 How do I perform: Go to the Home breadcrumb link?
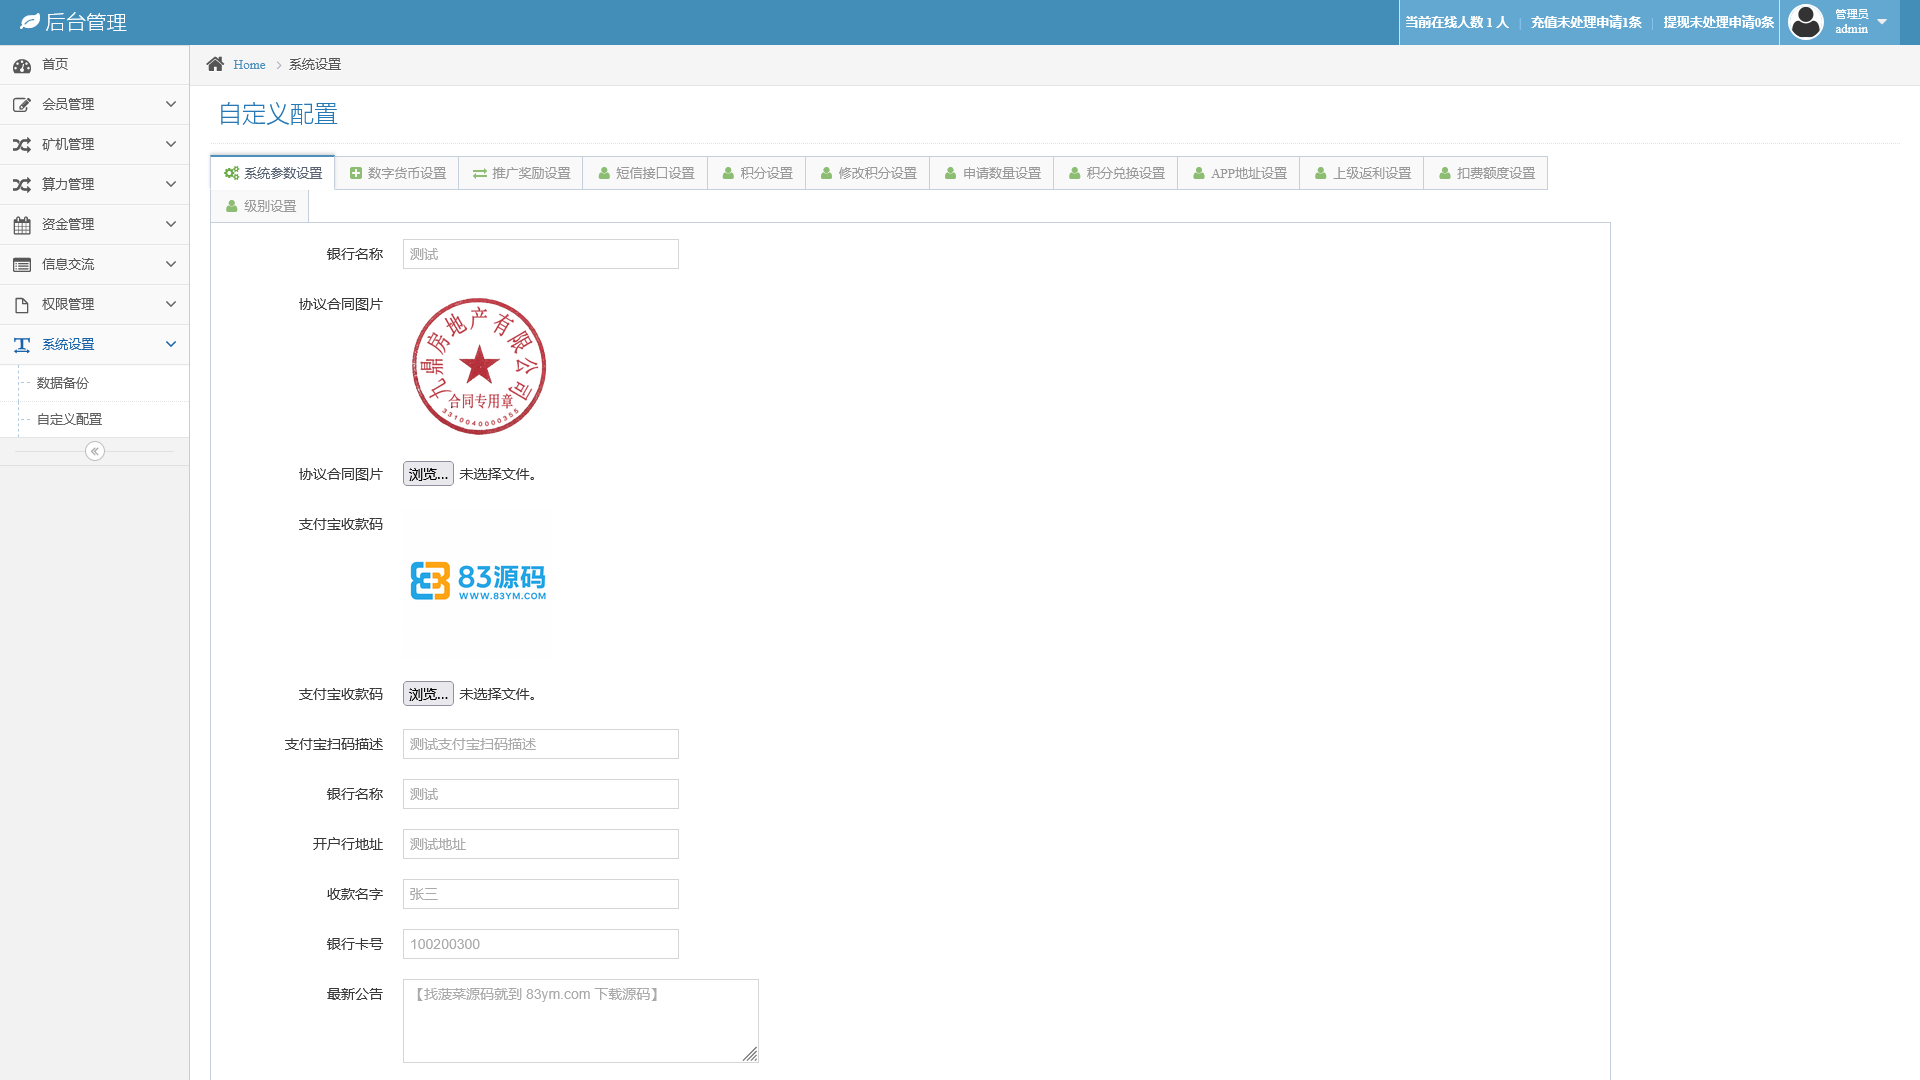point(249,65)
